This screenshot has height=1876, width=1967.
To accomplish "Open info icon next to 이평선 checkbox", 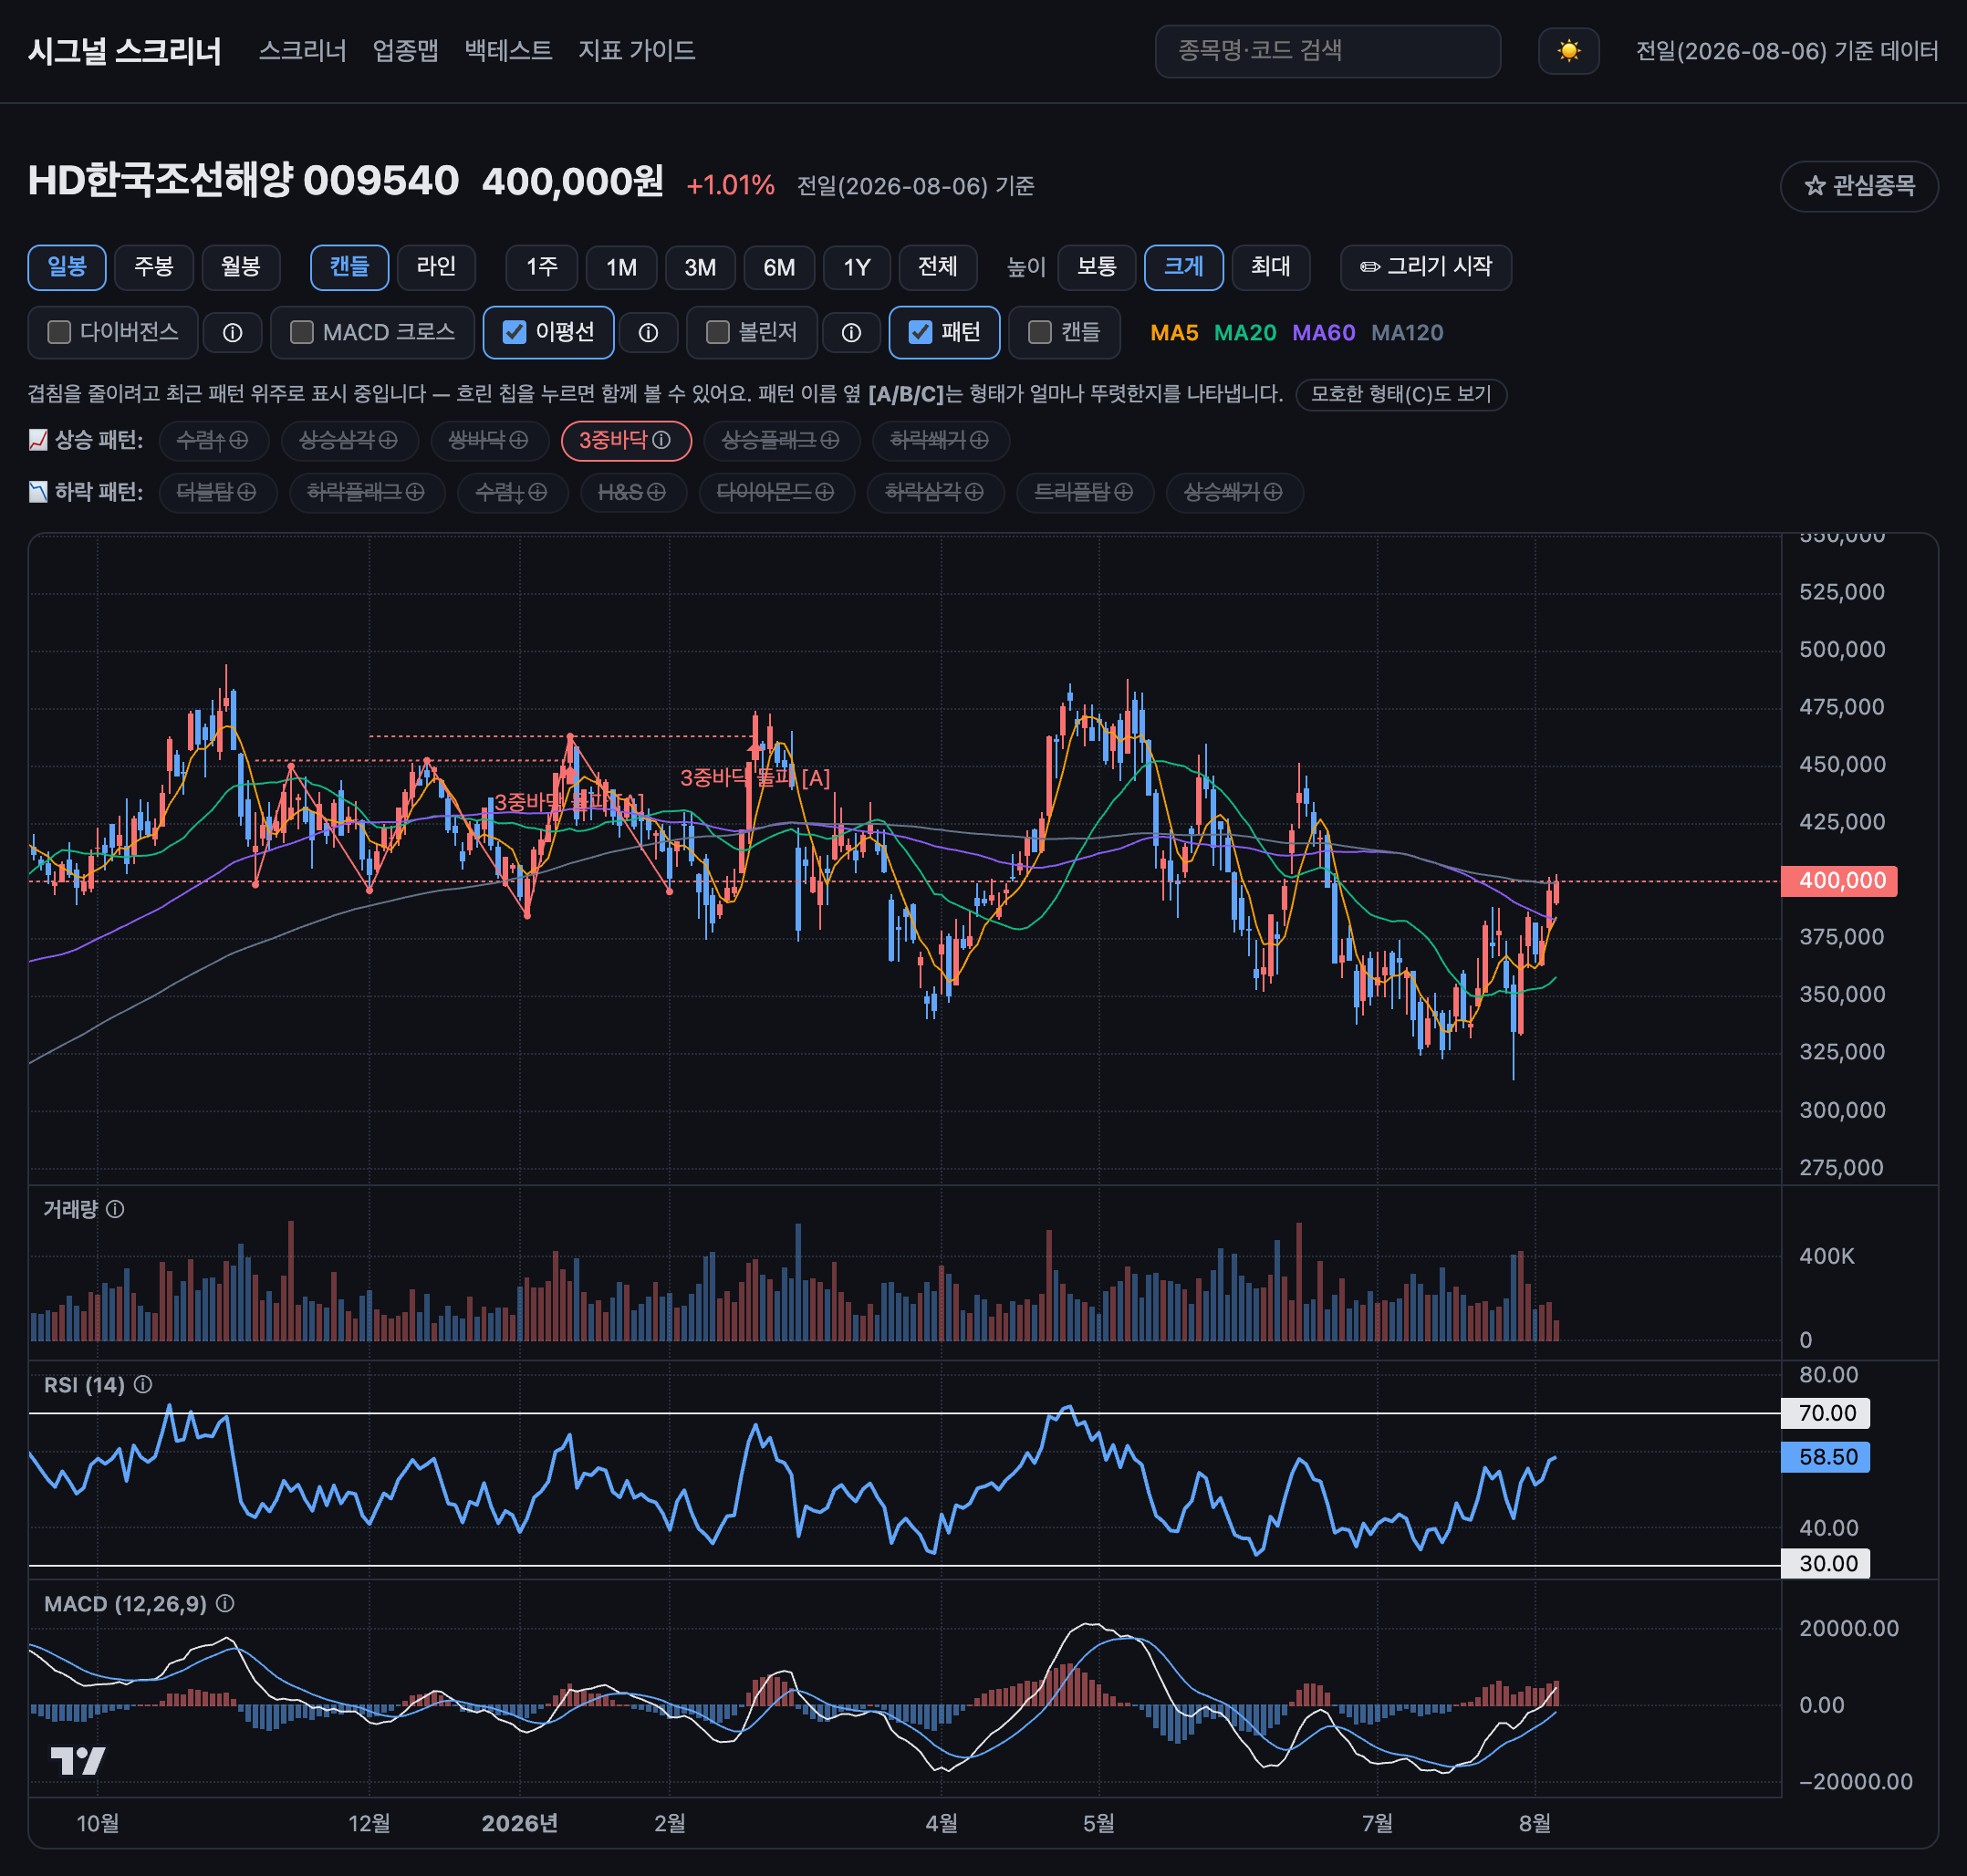I will (648, 333).
